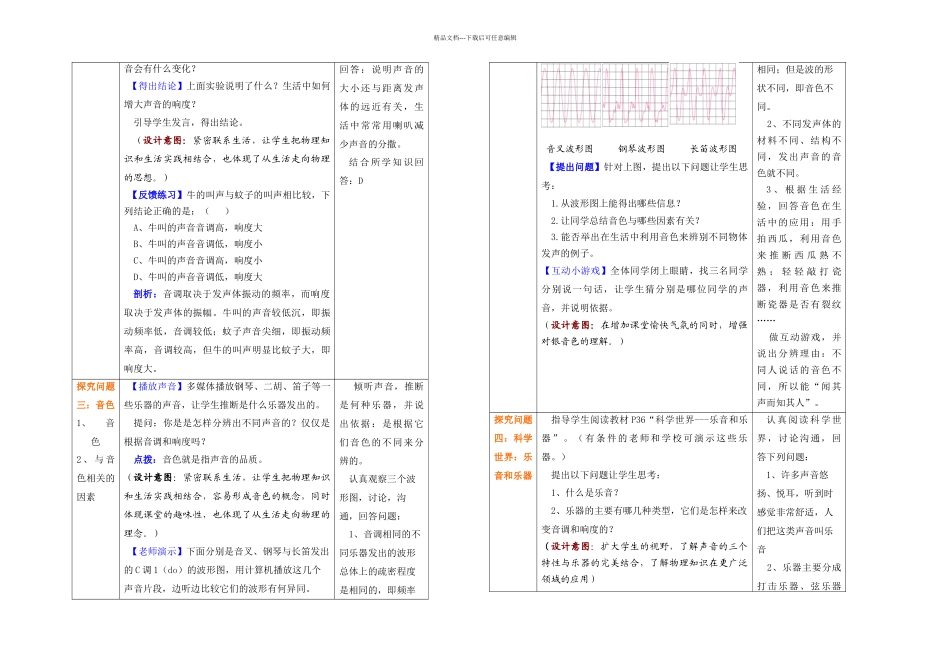
Task: Click the orange 探究问题三：音色 heading
Action: (x=95, y=395)
